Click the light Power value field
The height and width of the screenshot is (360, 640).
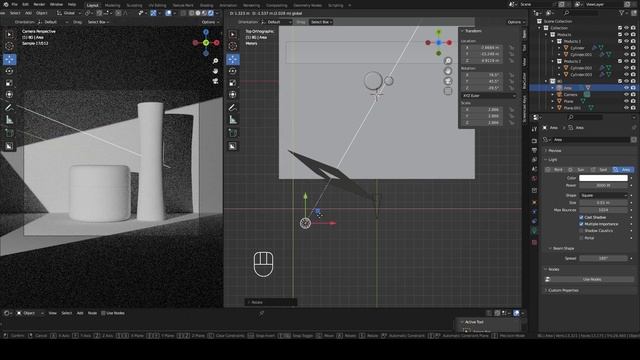(x=603, y=185)
